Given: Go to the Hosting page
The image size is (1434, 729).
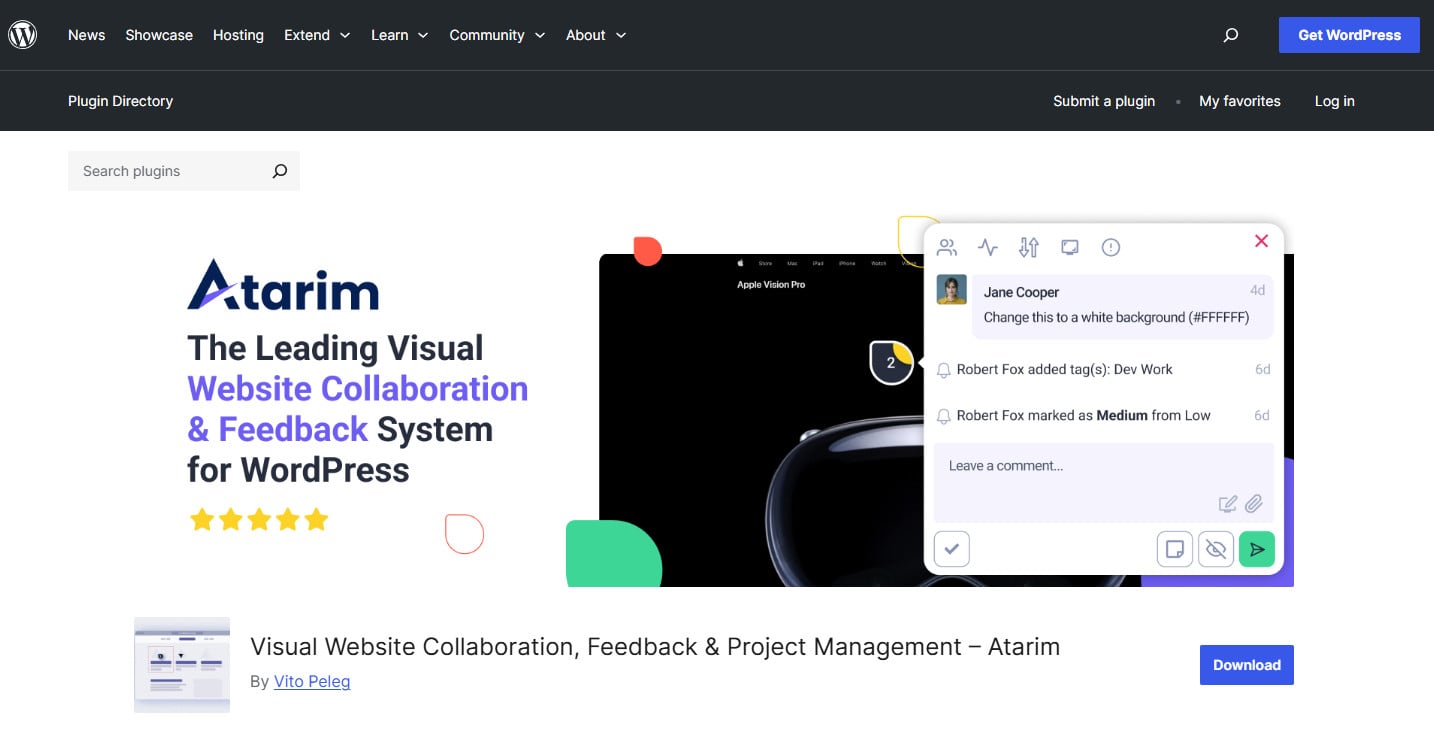Looking at the screenshot, I should (x=238, y=35).
